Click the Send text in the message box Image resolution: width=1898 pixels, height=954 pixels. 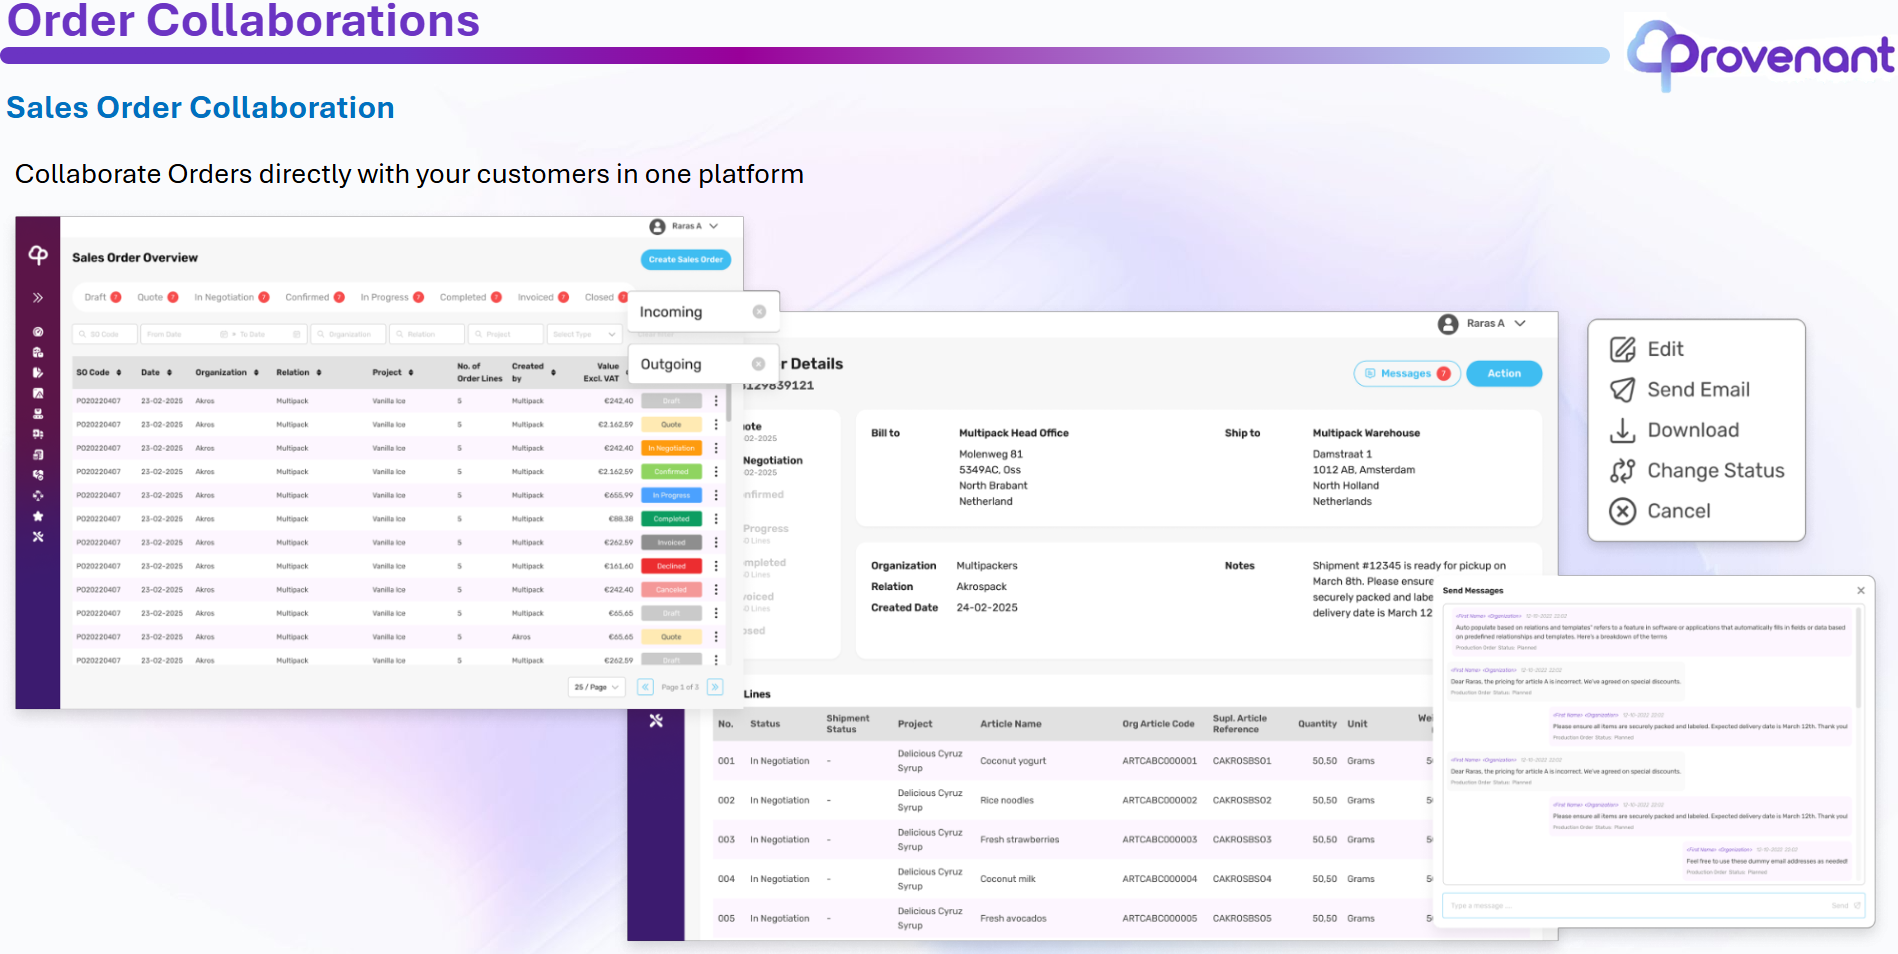pyautogui.click(x=1840, y=905)
